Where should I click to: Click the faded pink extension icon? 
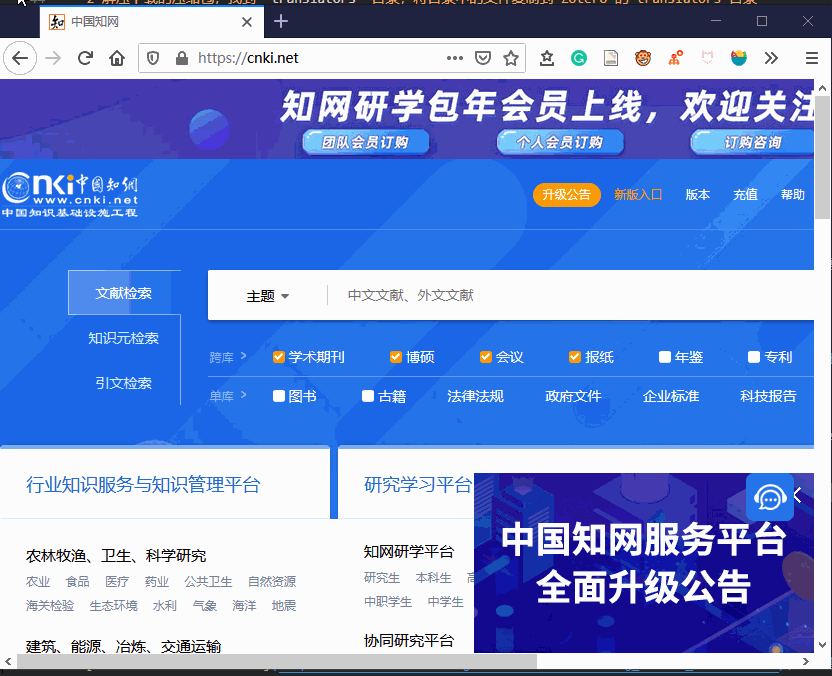[707, 57]
